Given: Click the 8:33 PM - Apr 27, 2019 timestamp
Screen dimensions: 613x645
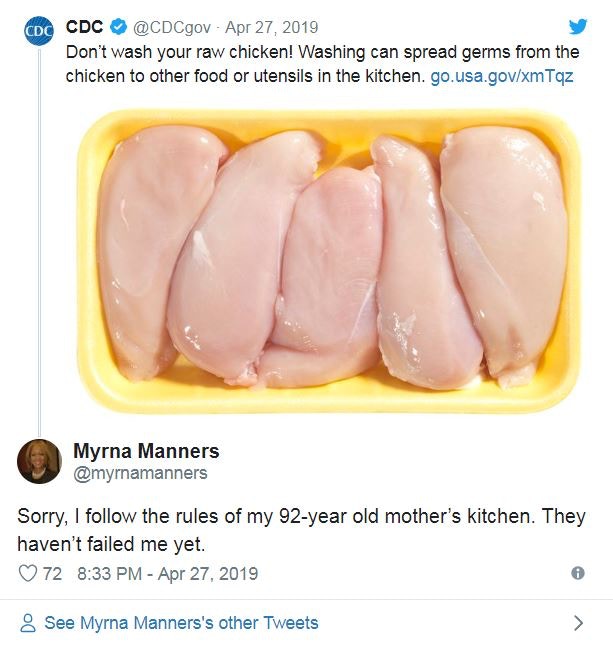Looking at the screenshot, I should point(167,573).
